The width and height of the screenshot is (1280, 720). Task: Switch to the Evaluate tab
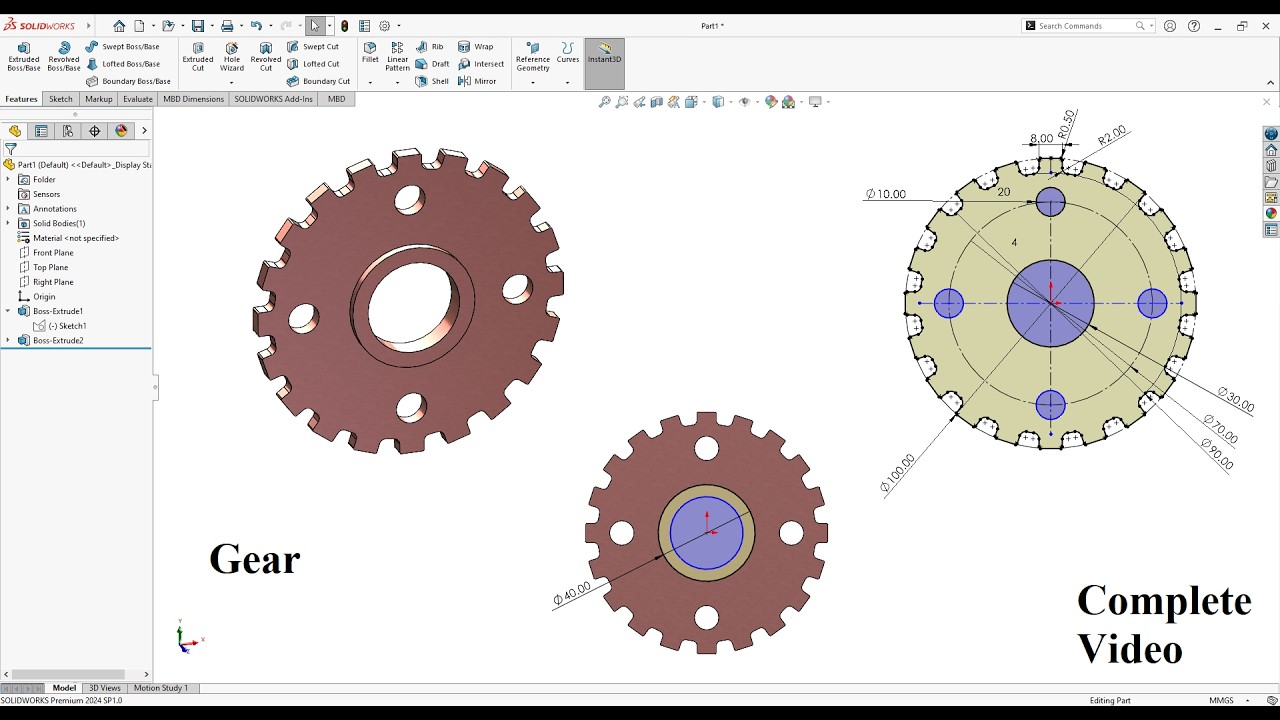point(138,99)
